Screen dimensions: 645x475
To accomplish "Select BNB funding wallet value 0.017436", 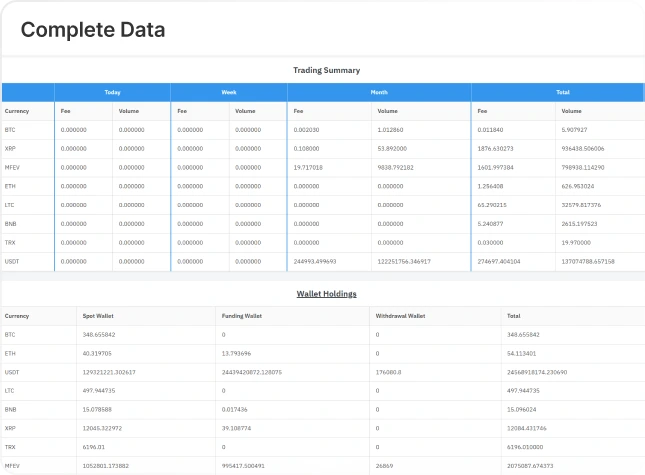I will (x=234, y=410).
